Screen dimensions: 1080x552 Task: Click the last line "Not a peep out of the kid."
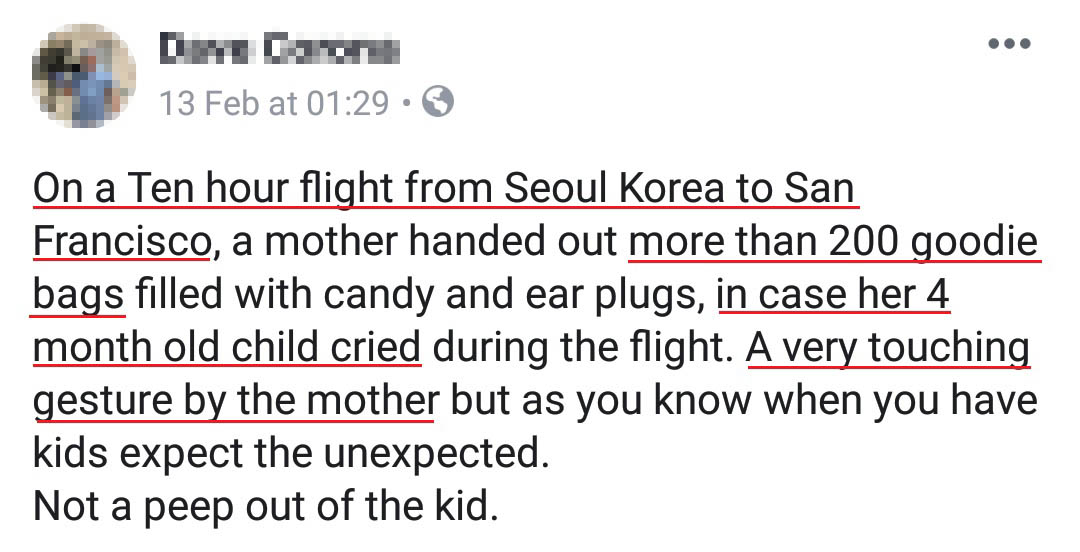[x=265, y=506]
